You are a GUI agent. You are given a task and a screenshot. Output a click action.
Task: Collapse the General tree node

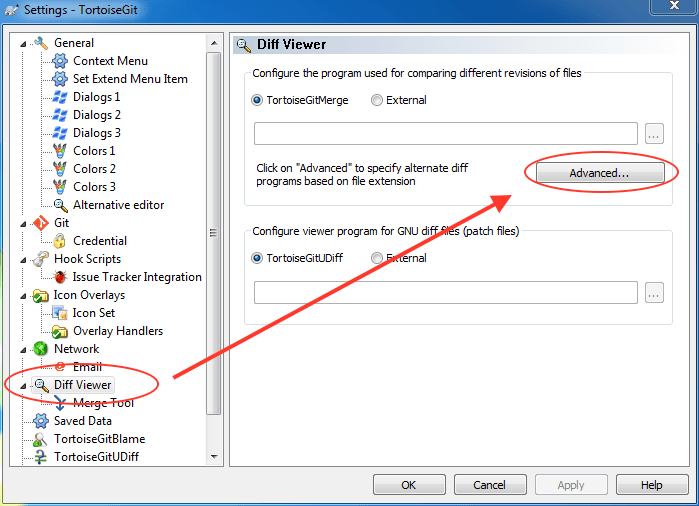(23, 44)
